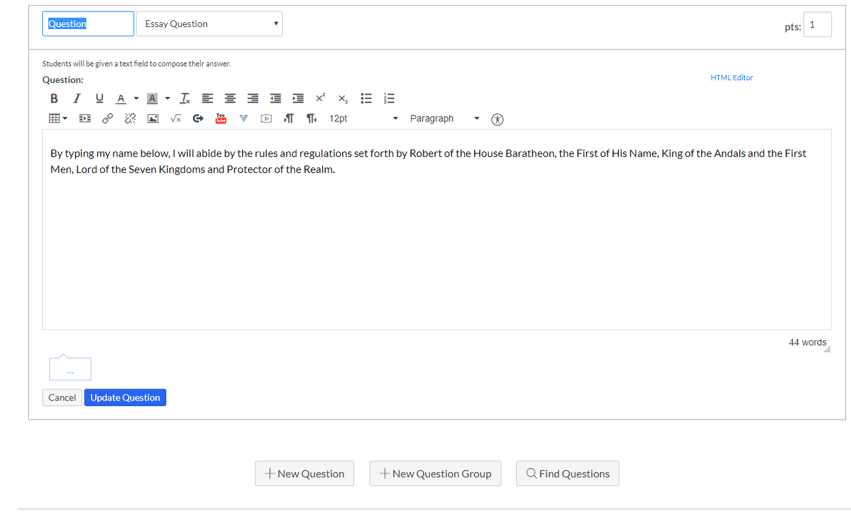Screen dimensions: 851x512
Task: Click the pts input field
Action: (817, 25)
